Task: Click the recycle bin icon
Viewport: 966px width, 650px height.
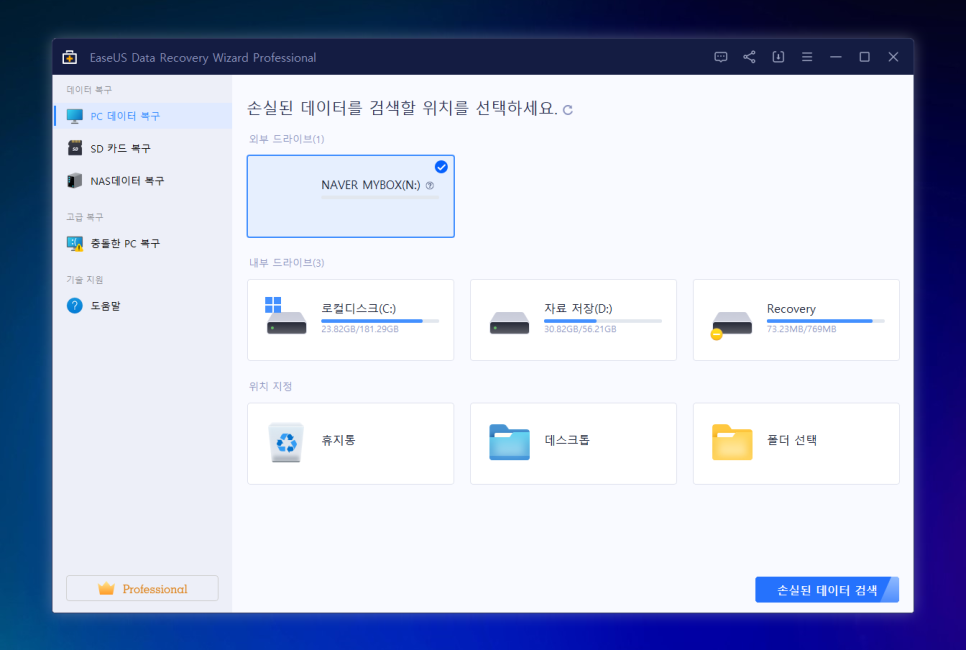Action: (286, 442)
